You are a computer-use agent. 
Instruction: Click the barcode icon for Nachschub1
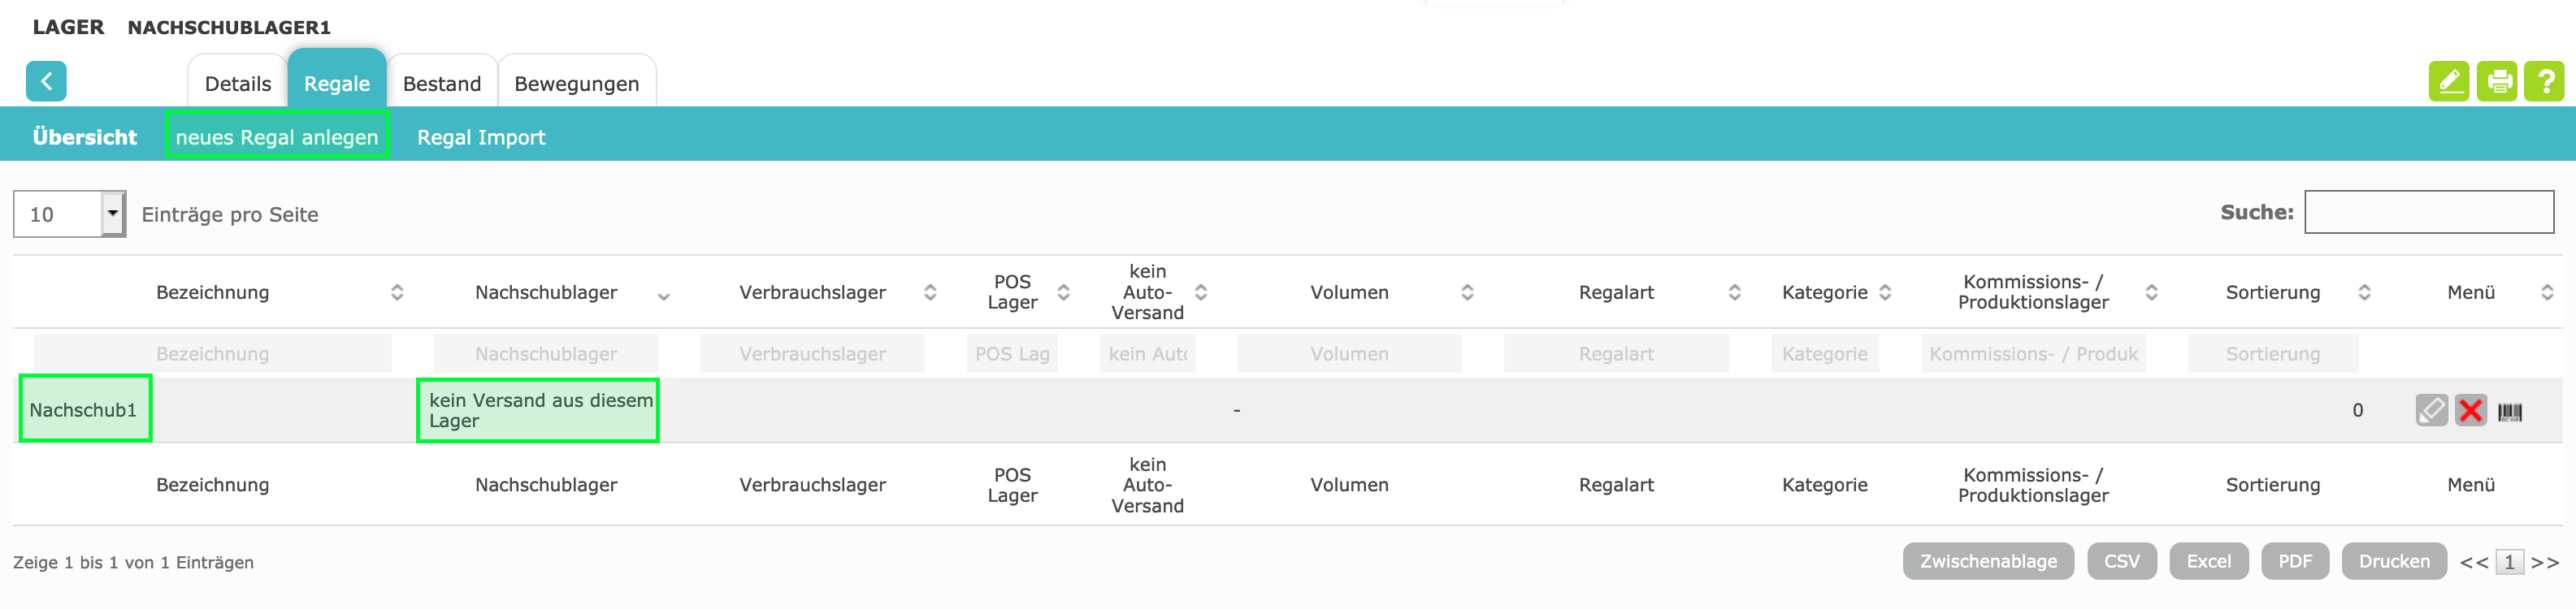[x=2509, y=411]
